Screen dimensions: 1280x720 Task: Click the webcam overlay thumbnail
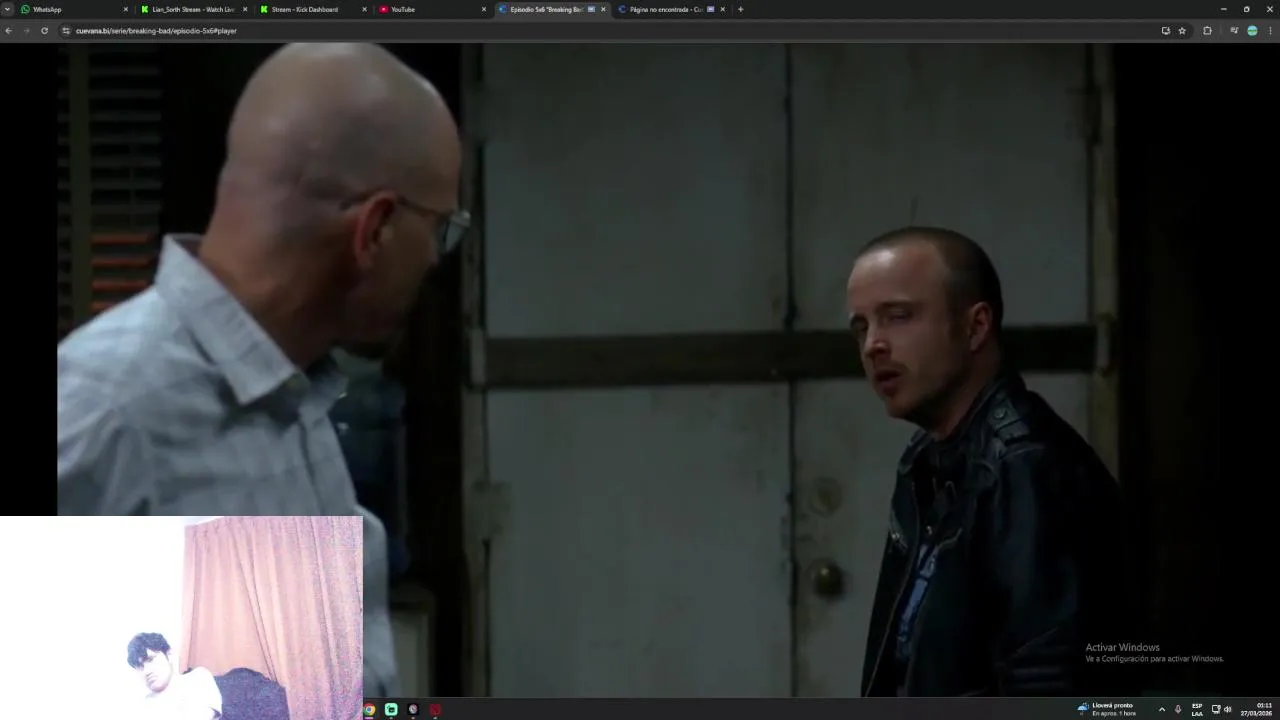click(181, 618)
